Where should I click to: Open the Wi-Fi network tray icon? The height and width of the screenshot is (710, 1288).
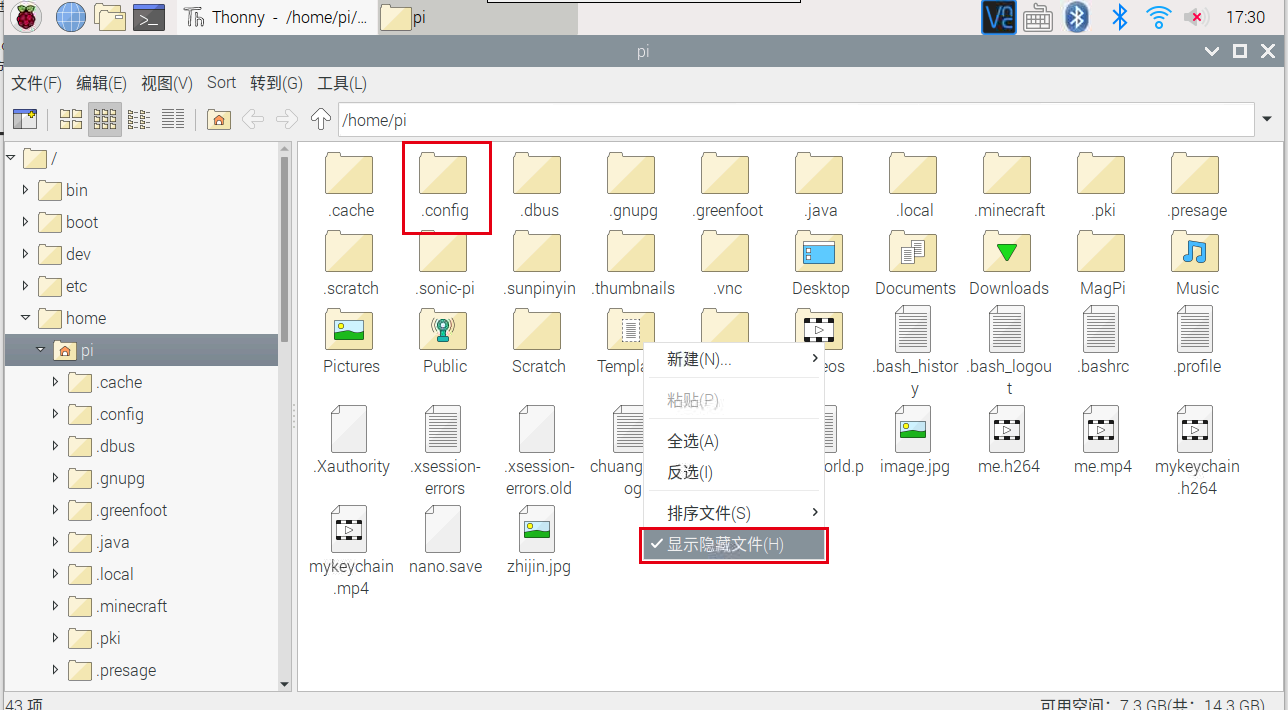(1158, 17)
